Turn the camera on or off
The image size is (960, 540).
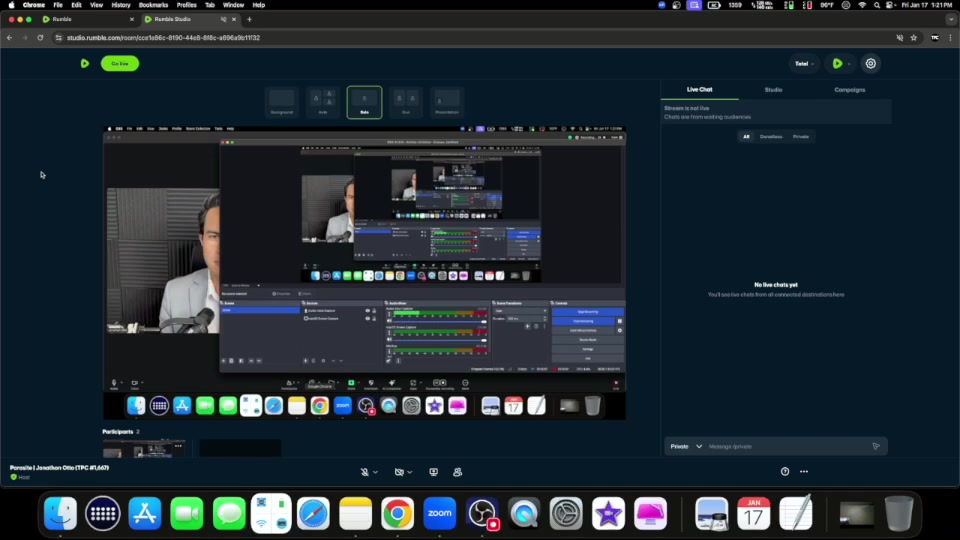coord(398,471)
